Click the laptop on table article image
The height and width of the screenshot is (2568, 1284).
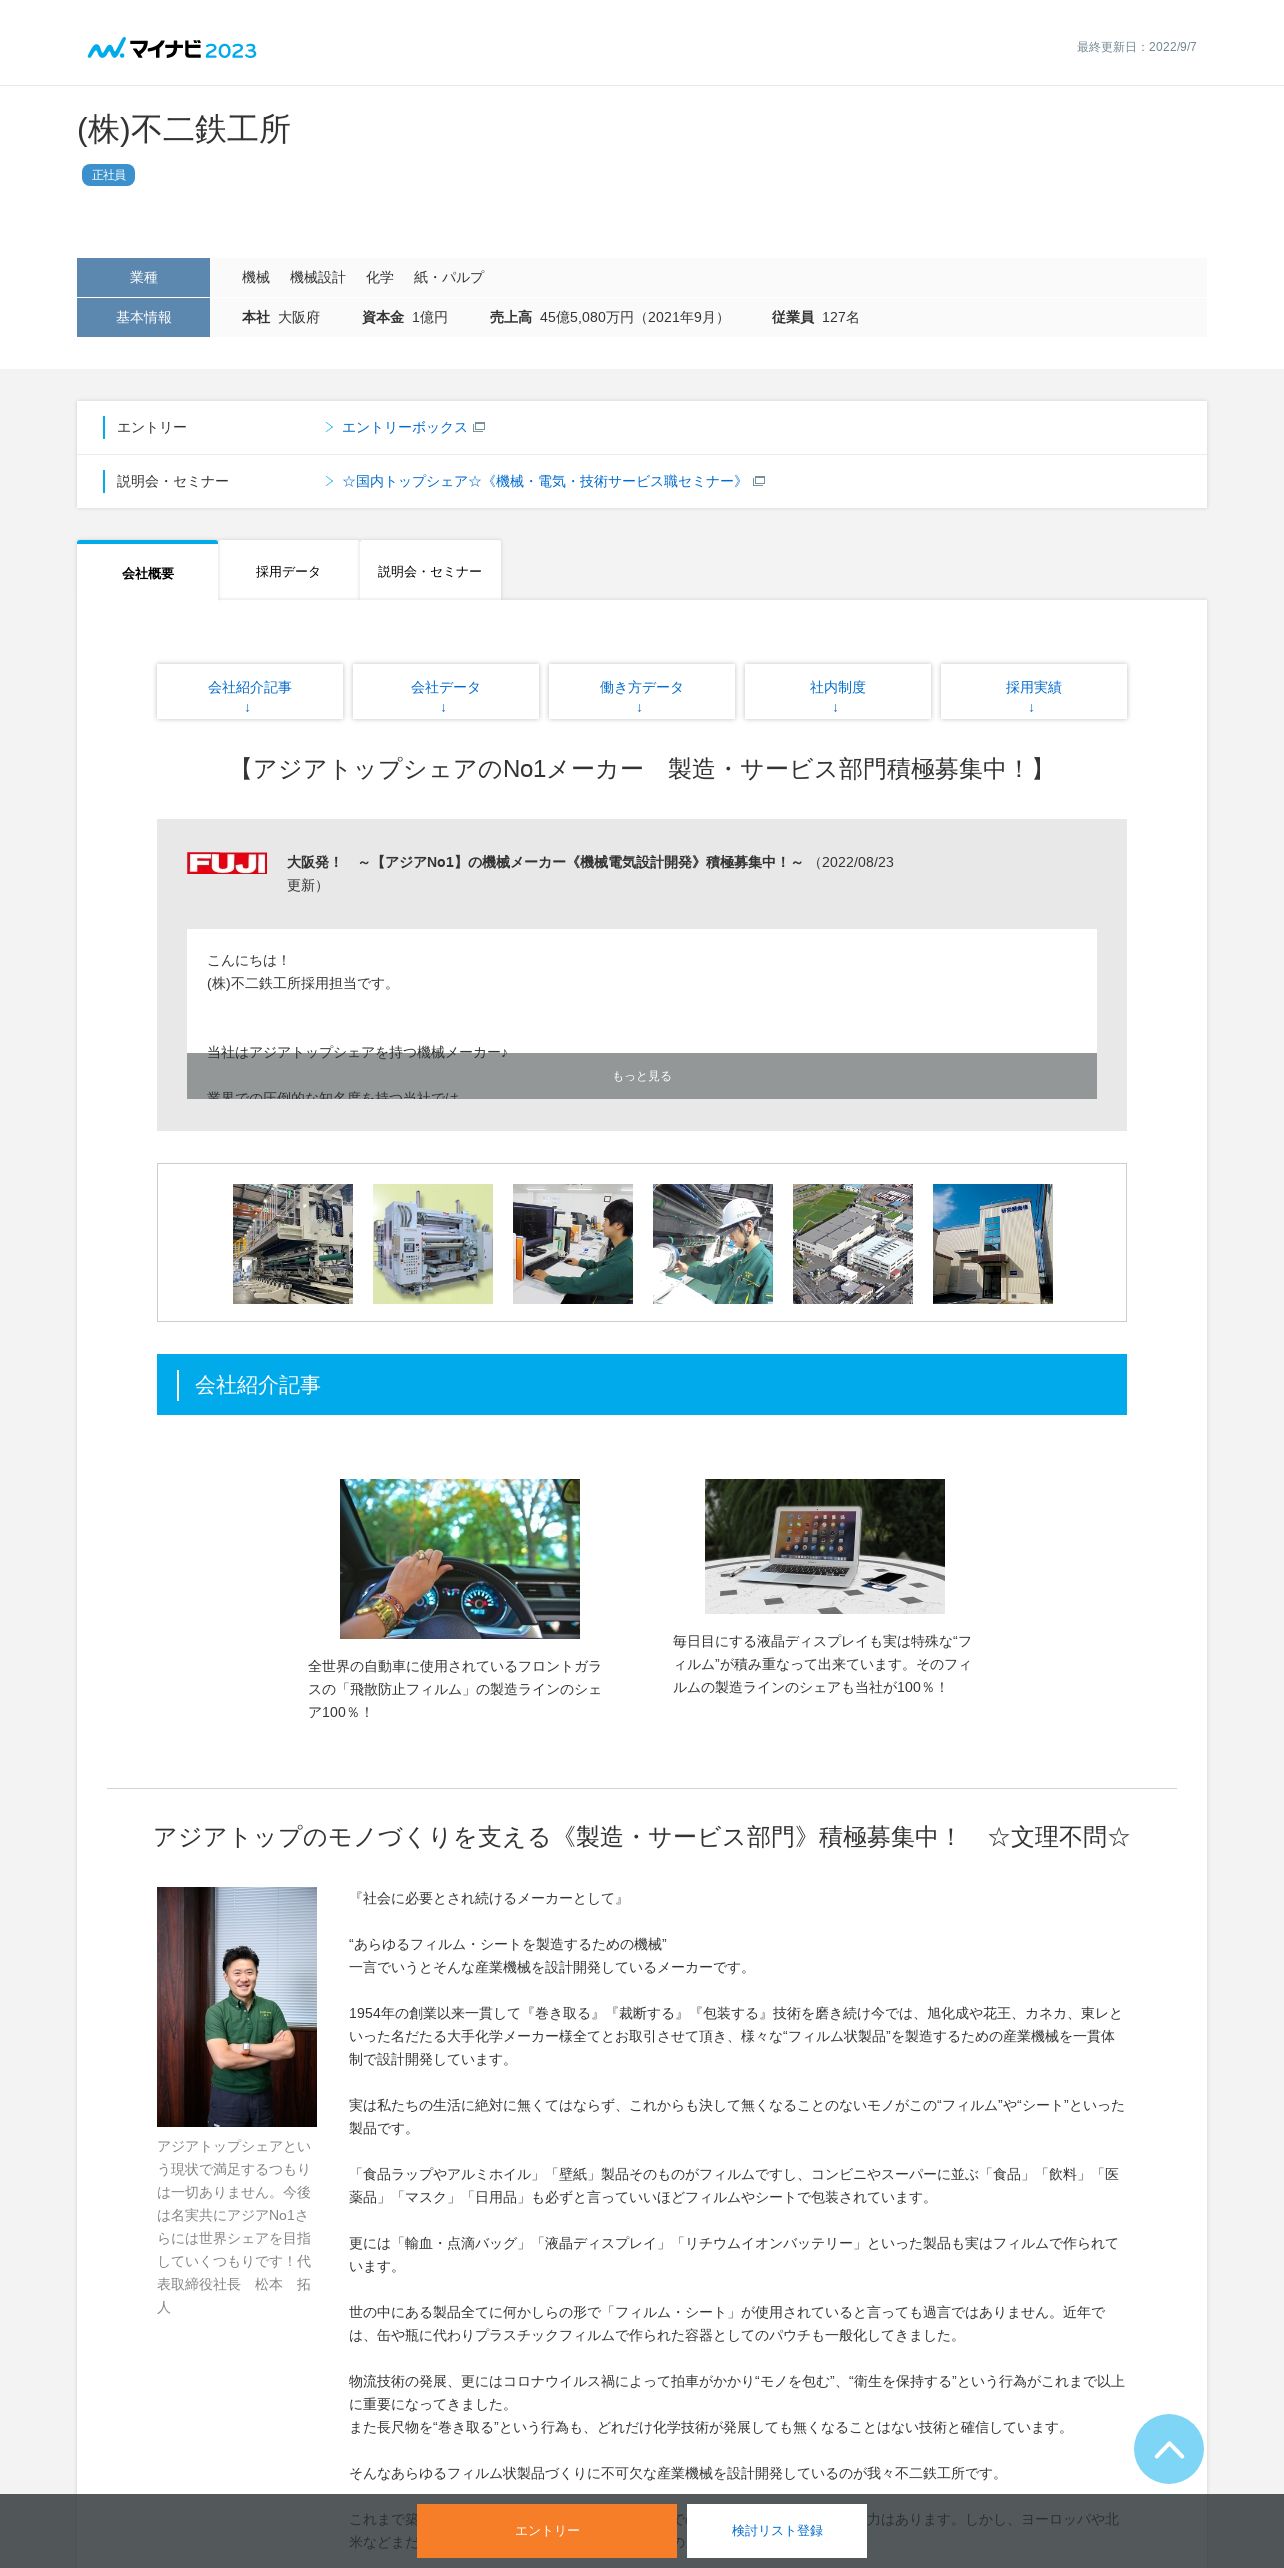click(x=825, y=1546)
